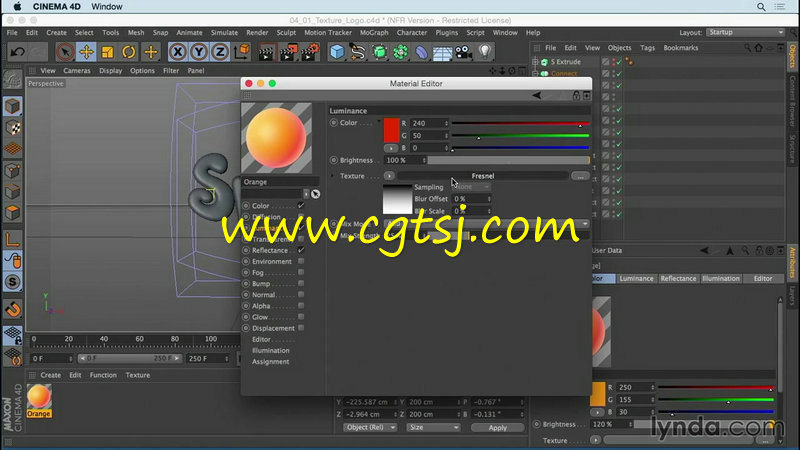Enable the Reflectance channel checkbox
This screenshot has height=450, width=800.
click(301, 250)
